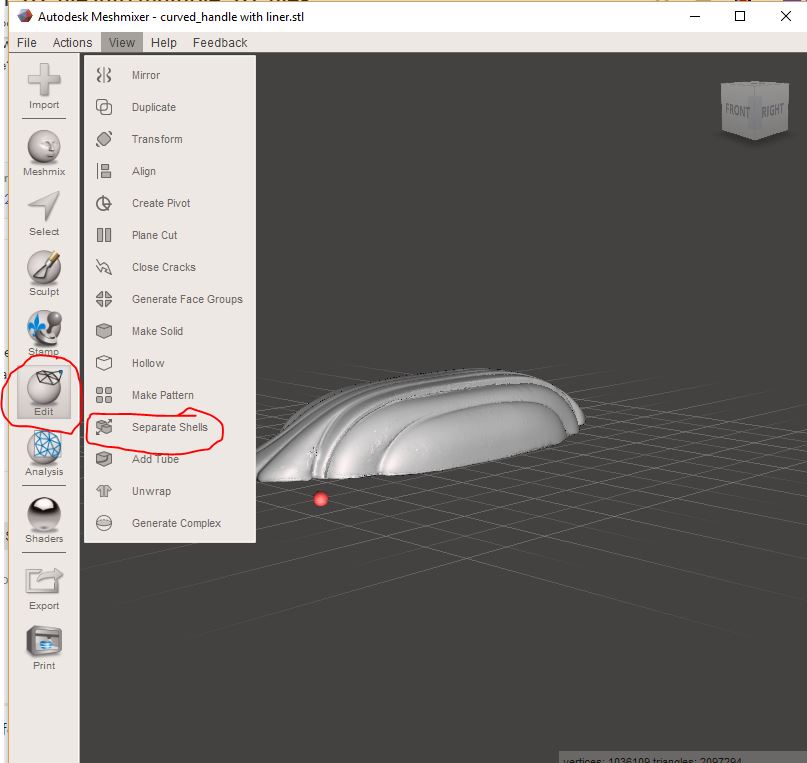Click the red pivot sphere in viewport
The image size is (807, 763).
[x=321, y=499]
